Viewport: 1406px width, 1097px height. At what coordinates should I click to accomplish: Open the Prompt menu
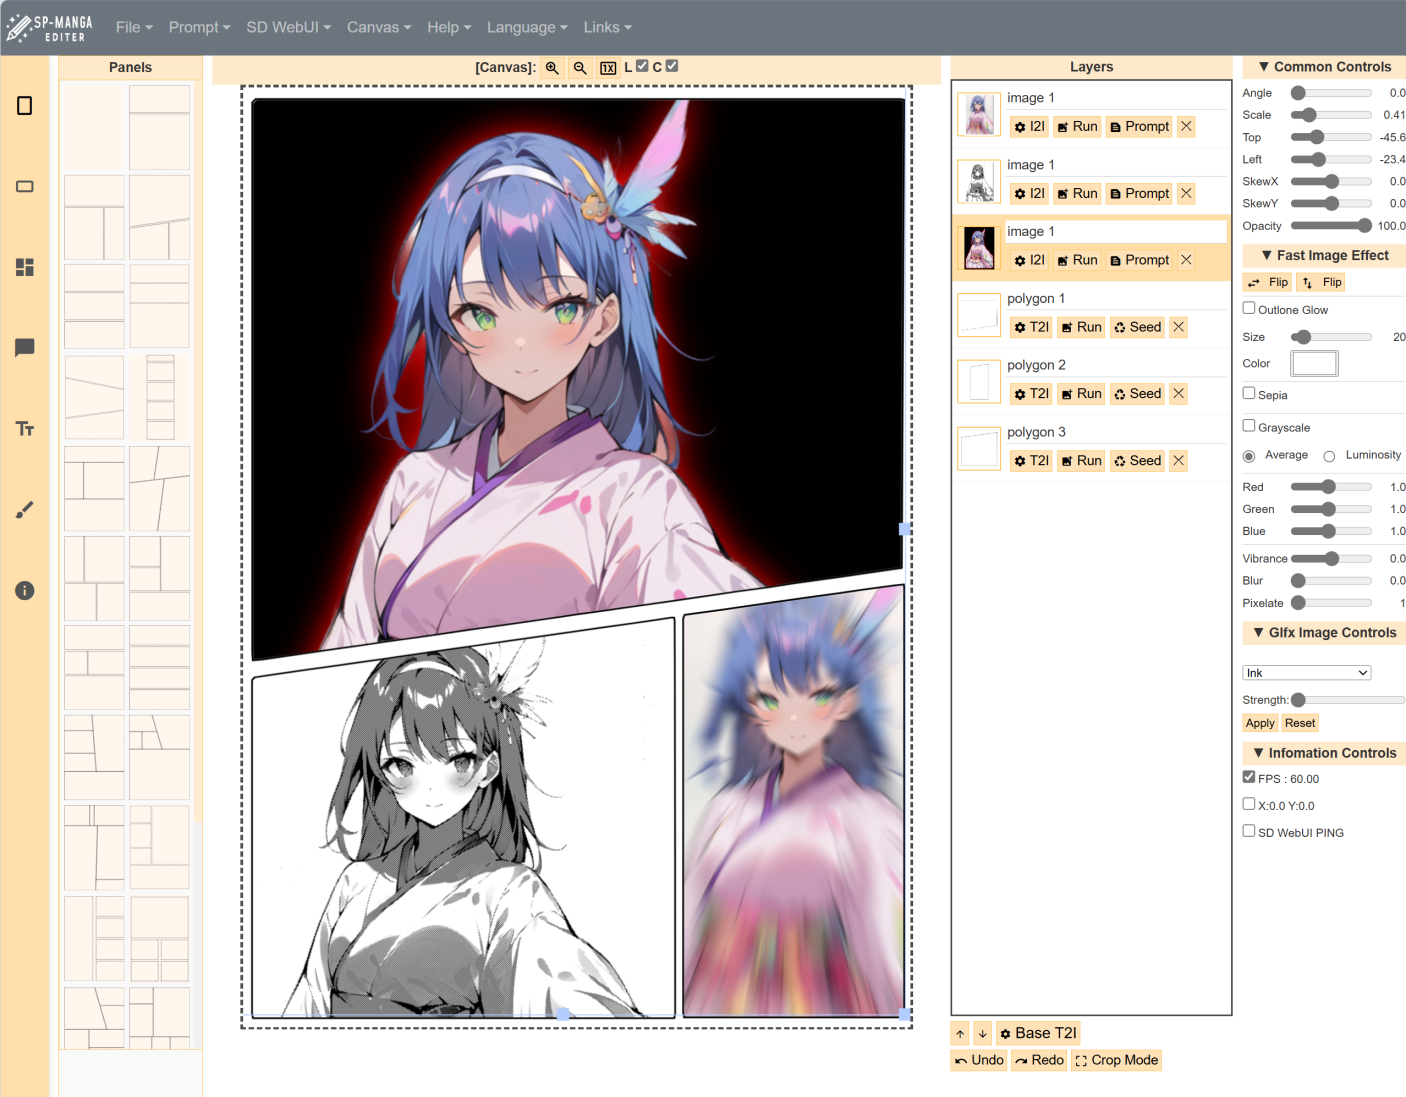coord(200,28)
